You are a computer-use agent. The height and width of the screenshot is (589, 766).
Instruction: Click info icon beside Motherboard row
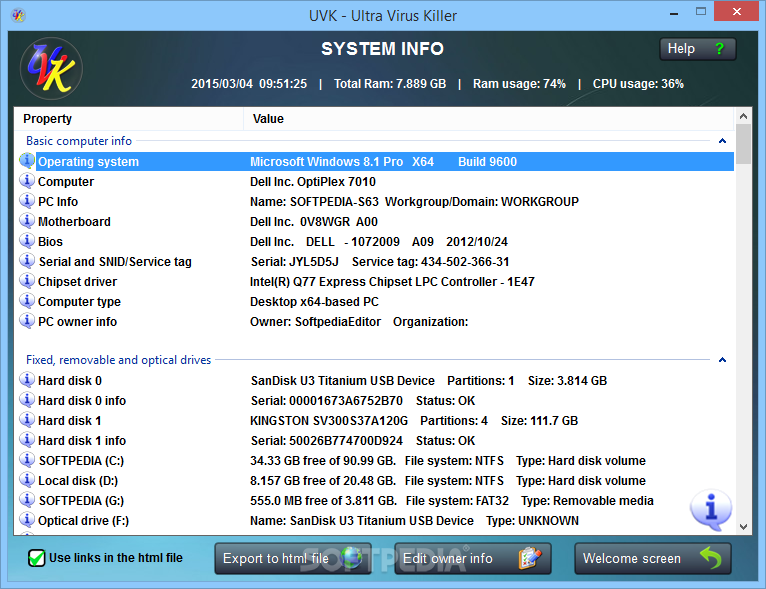27,221
